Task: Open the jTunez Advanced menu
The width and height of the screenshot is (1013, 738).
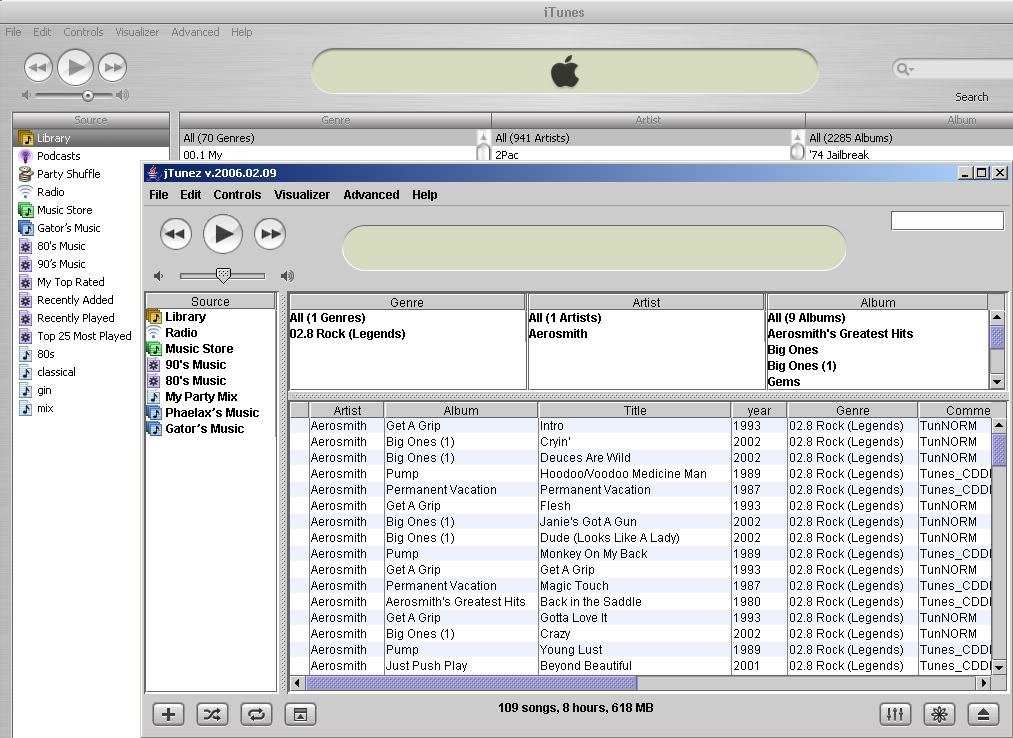Action: pyautogui.click(x=371, y=195)
